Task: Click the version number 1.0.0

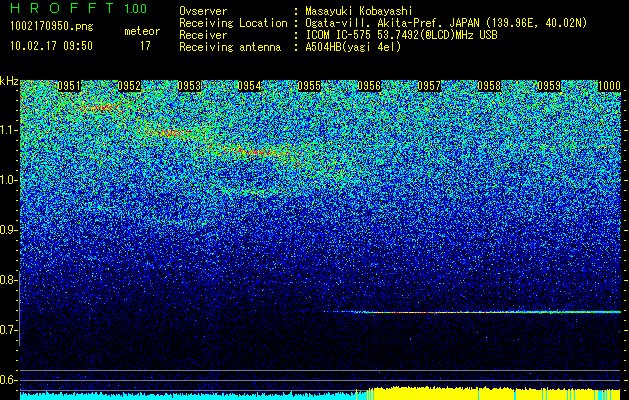Action: pos(136,9)
